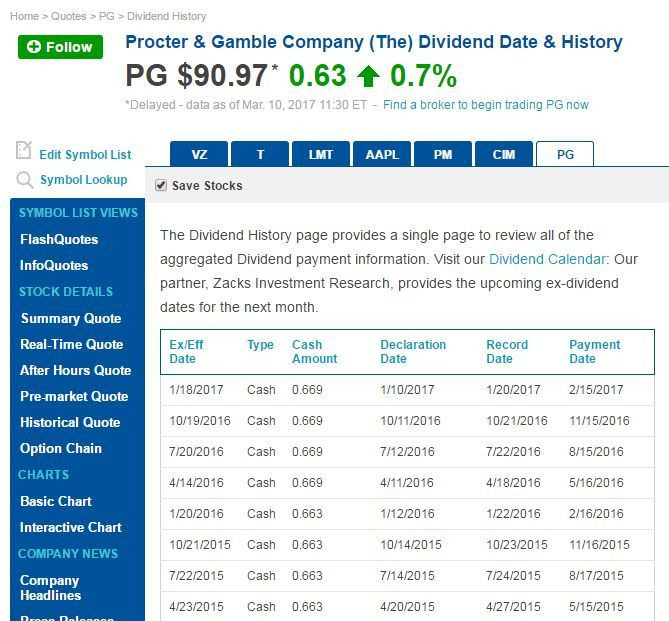Open Summary Quote in sidebar

point(71,318)
